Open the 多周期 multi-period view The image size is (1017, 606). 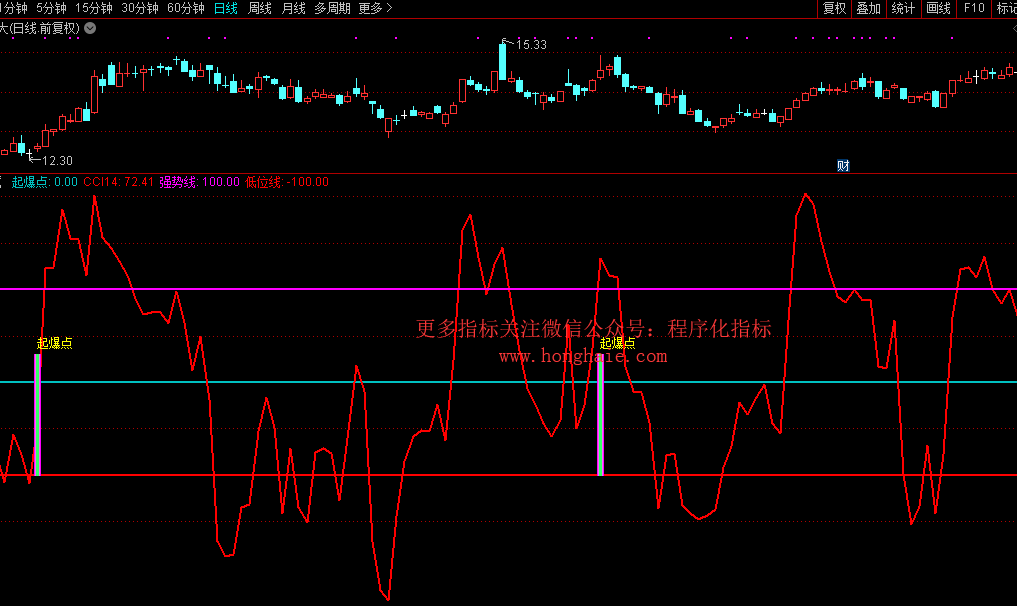coord(333,8)
